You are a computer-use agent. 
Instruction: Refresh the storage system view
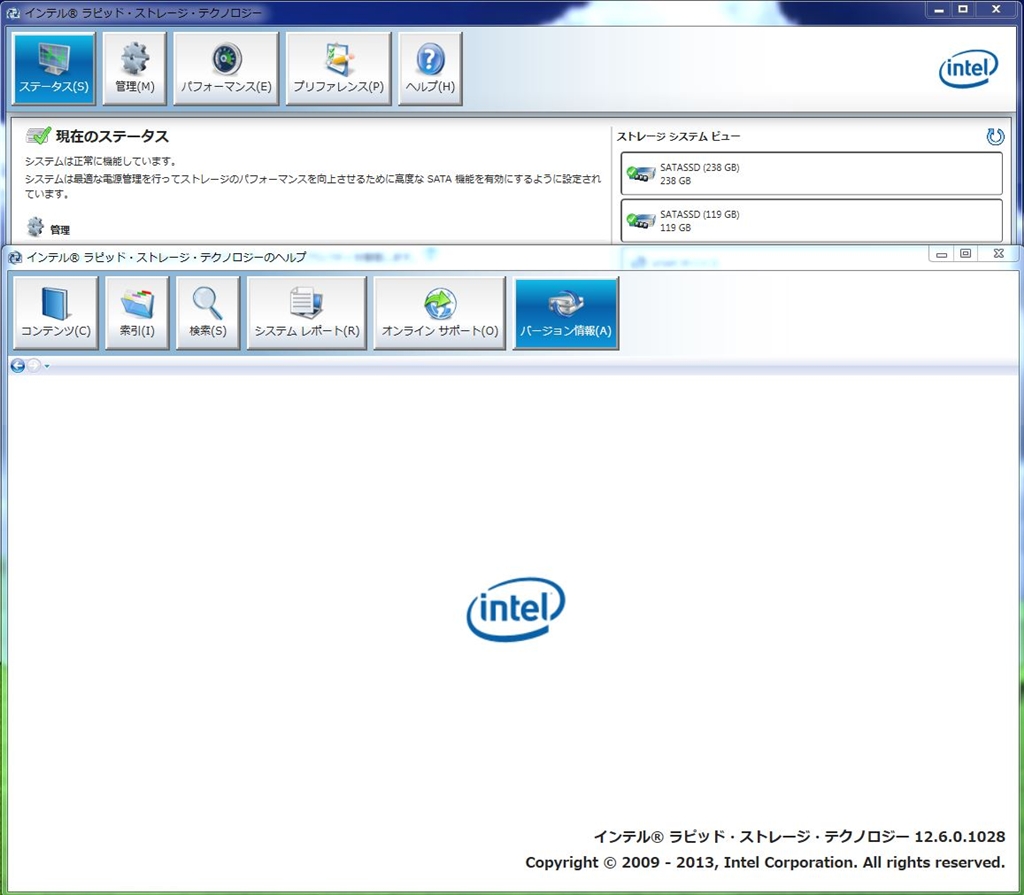[x=994, y=136]
